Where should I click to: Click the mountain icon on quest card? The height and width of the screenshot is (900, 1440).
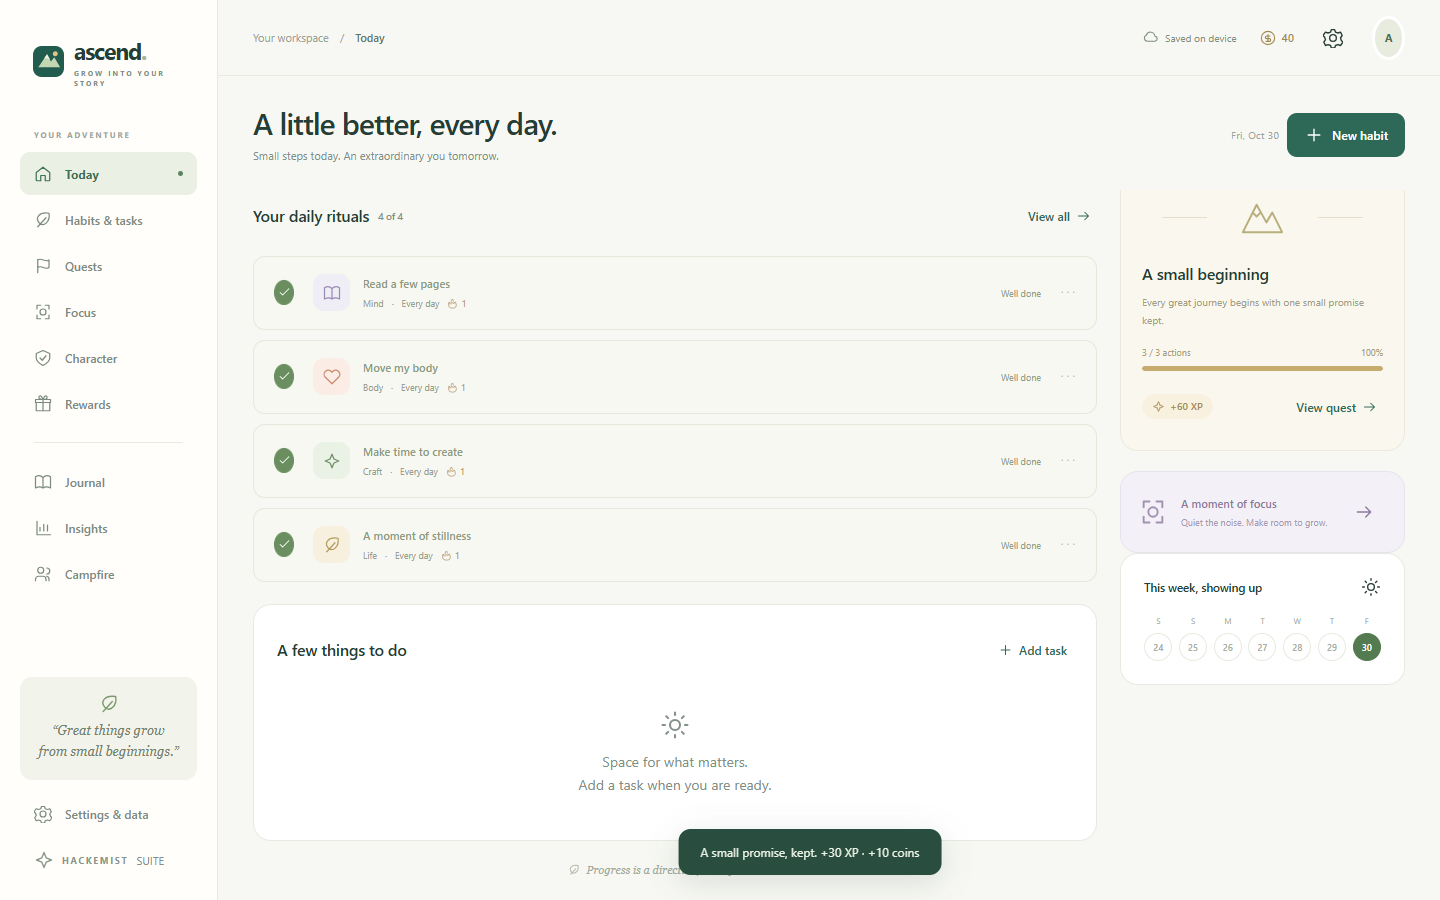1262,218
